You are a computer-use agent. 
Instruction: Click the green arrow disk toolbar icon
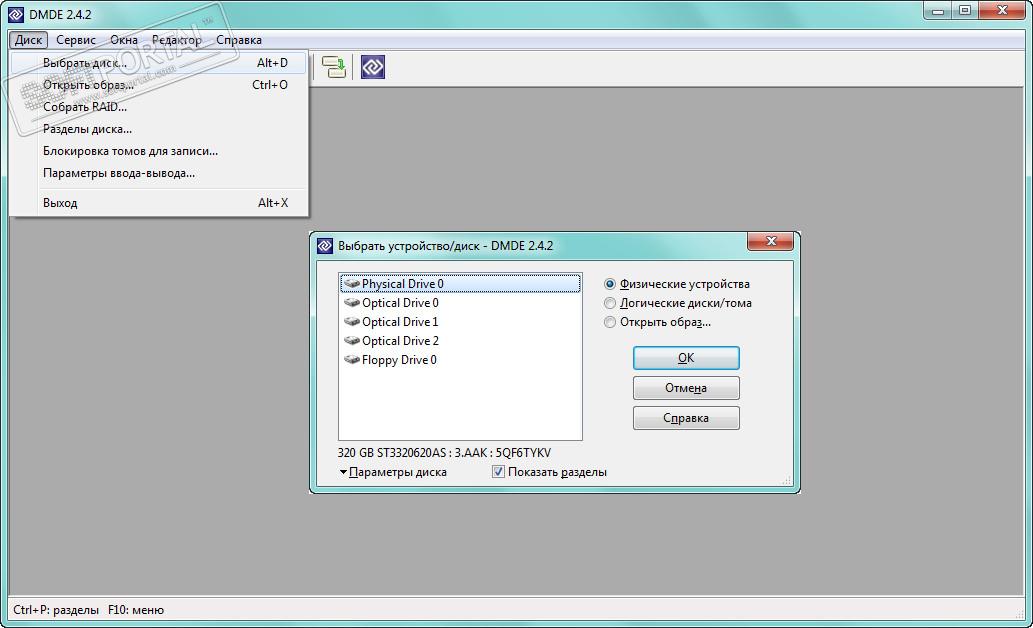tap(334, 67)
